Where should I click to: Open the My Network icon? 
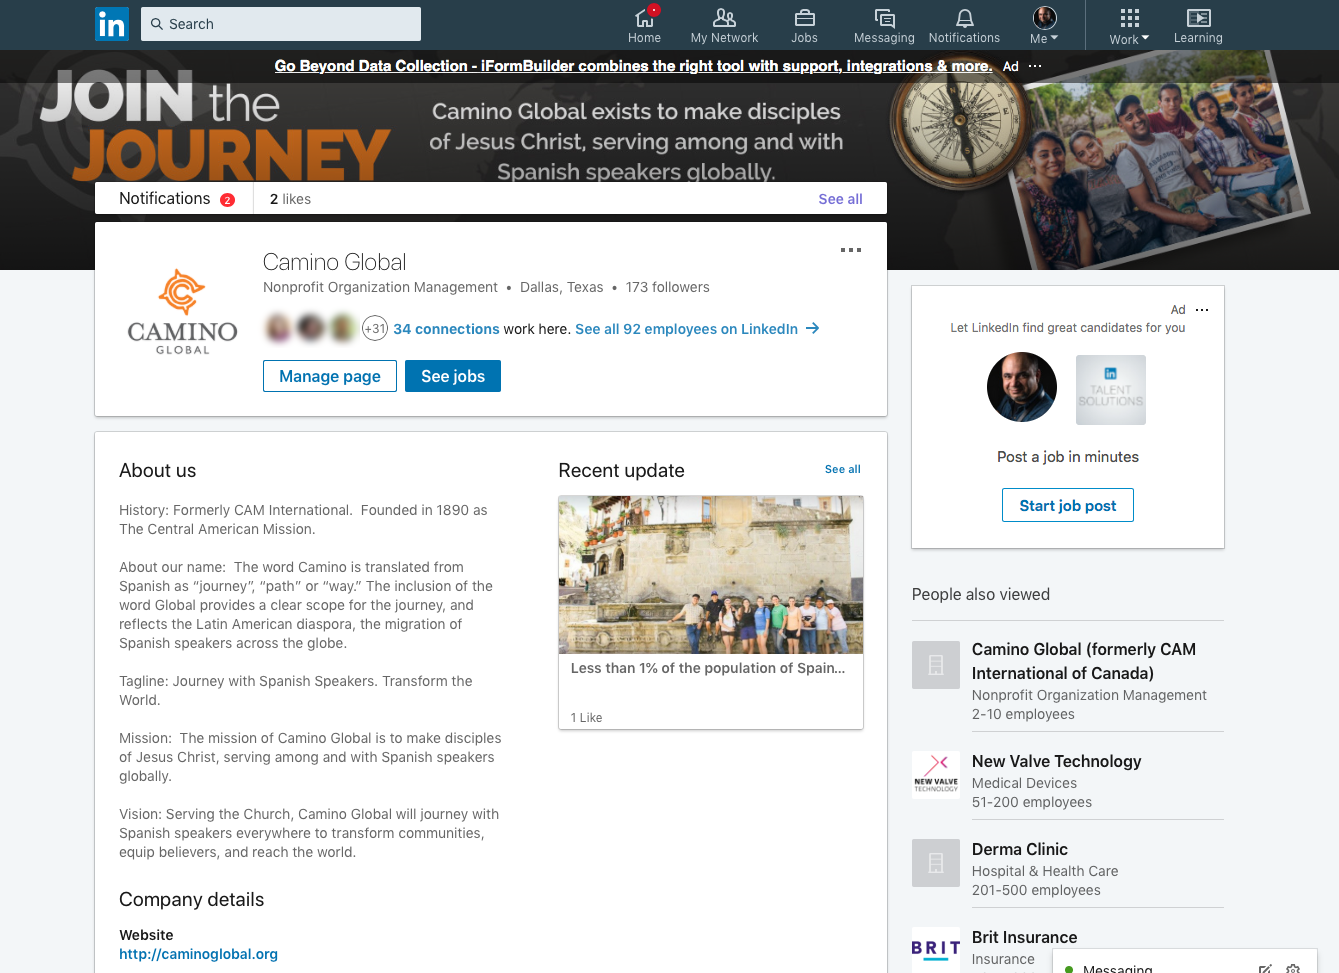[x=724, y=17]
